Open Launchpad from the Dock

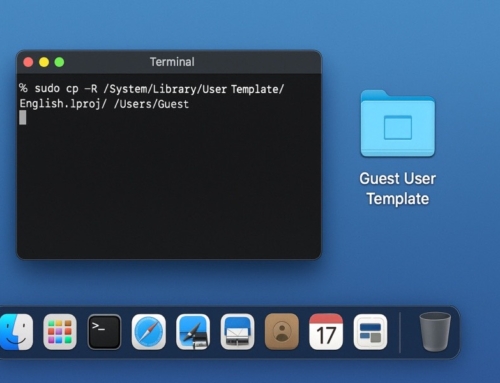pos(60,332)
